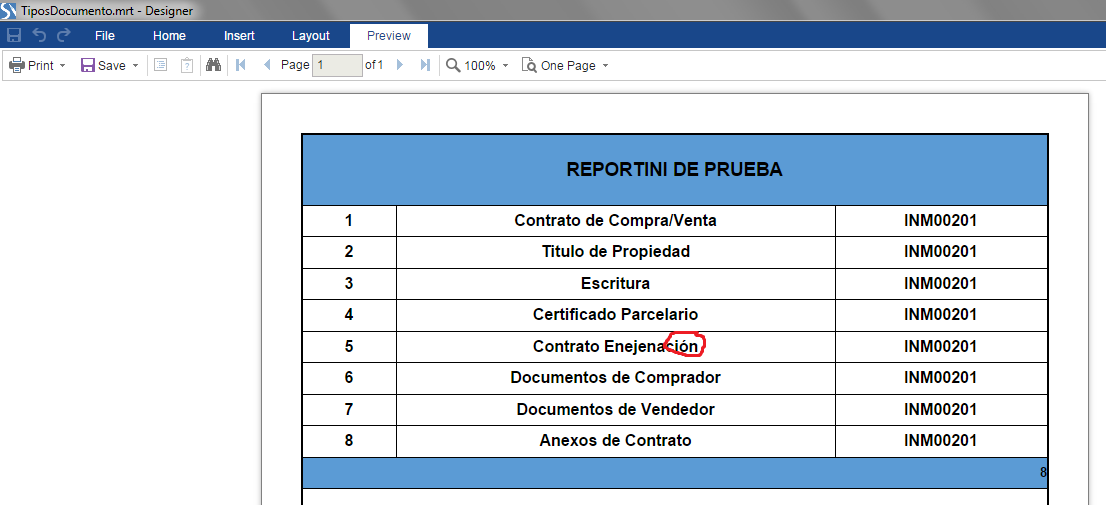1106x505 pixels.
Task: Click the zoom magnifier icon
Action: point(454,66)
